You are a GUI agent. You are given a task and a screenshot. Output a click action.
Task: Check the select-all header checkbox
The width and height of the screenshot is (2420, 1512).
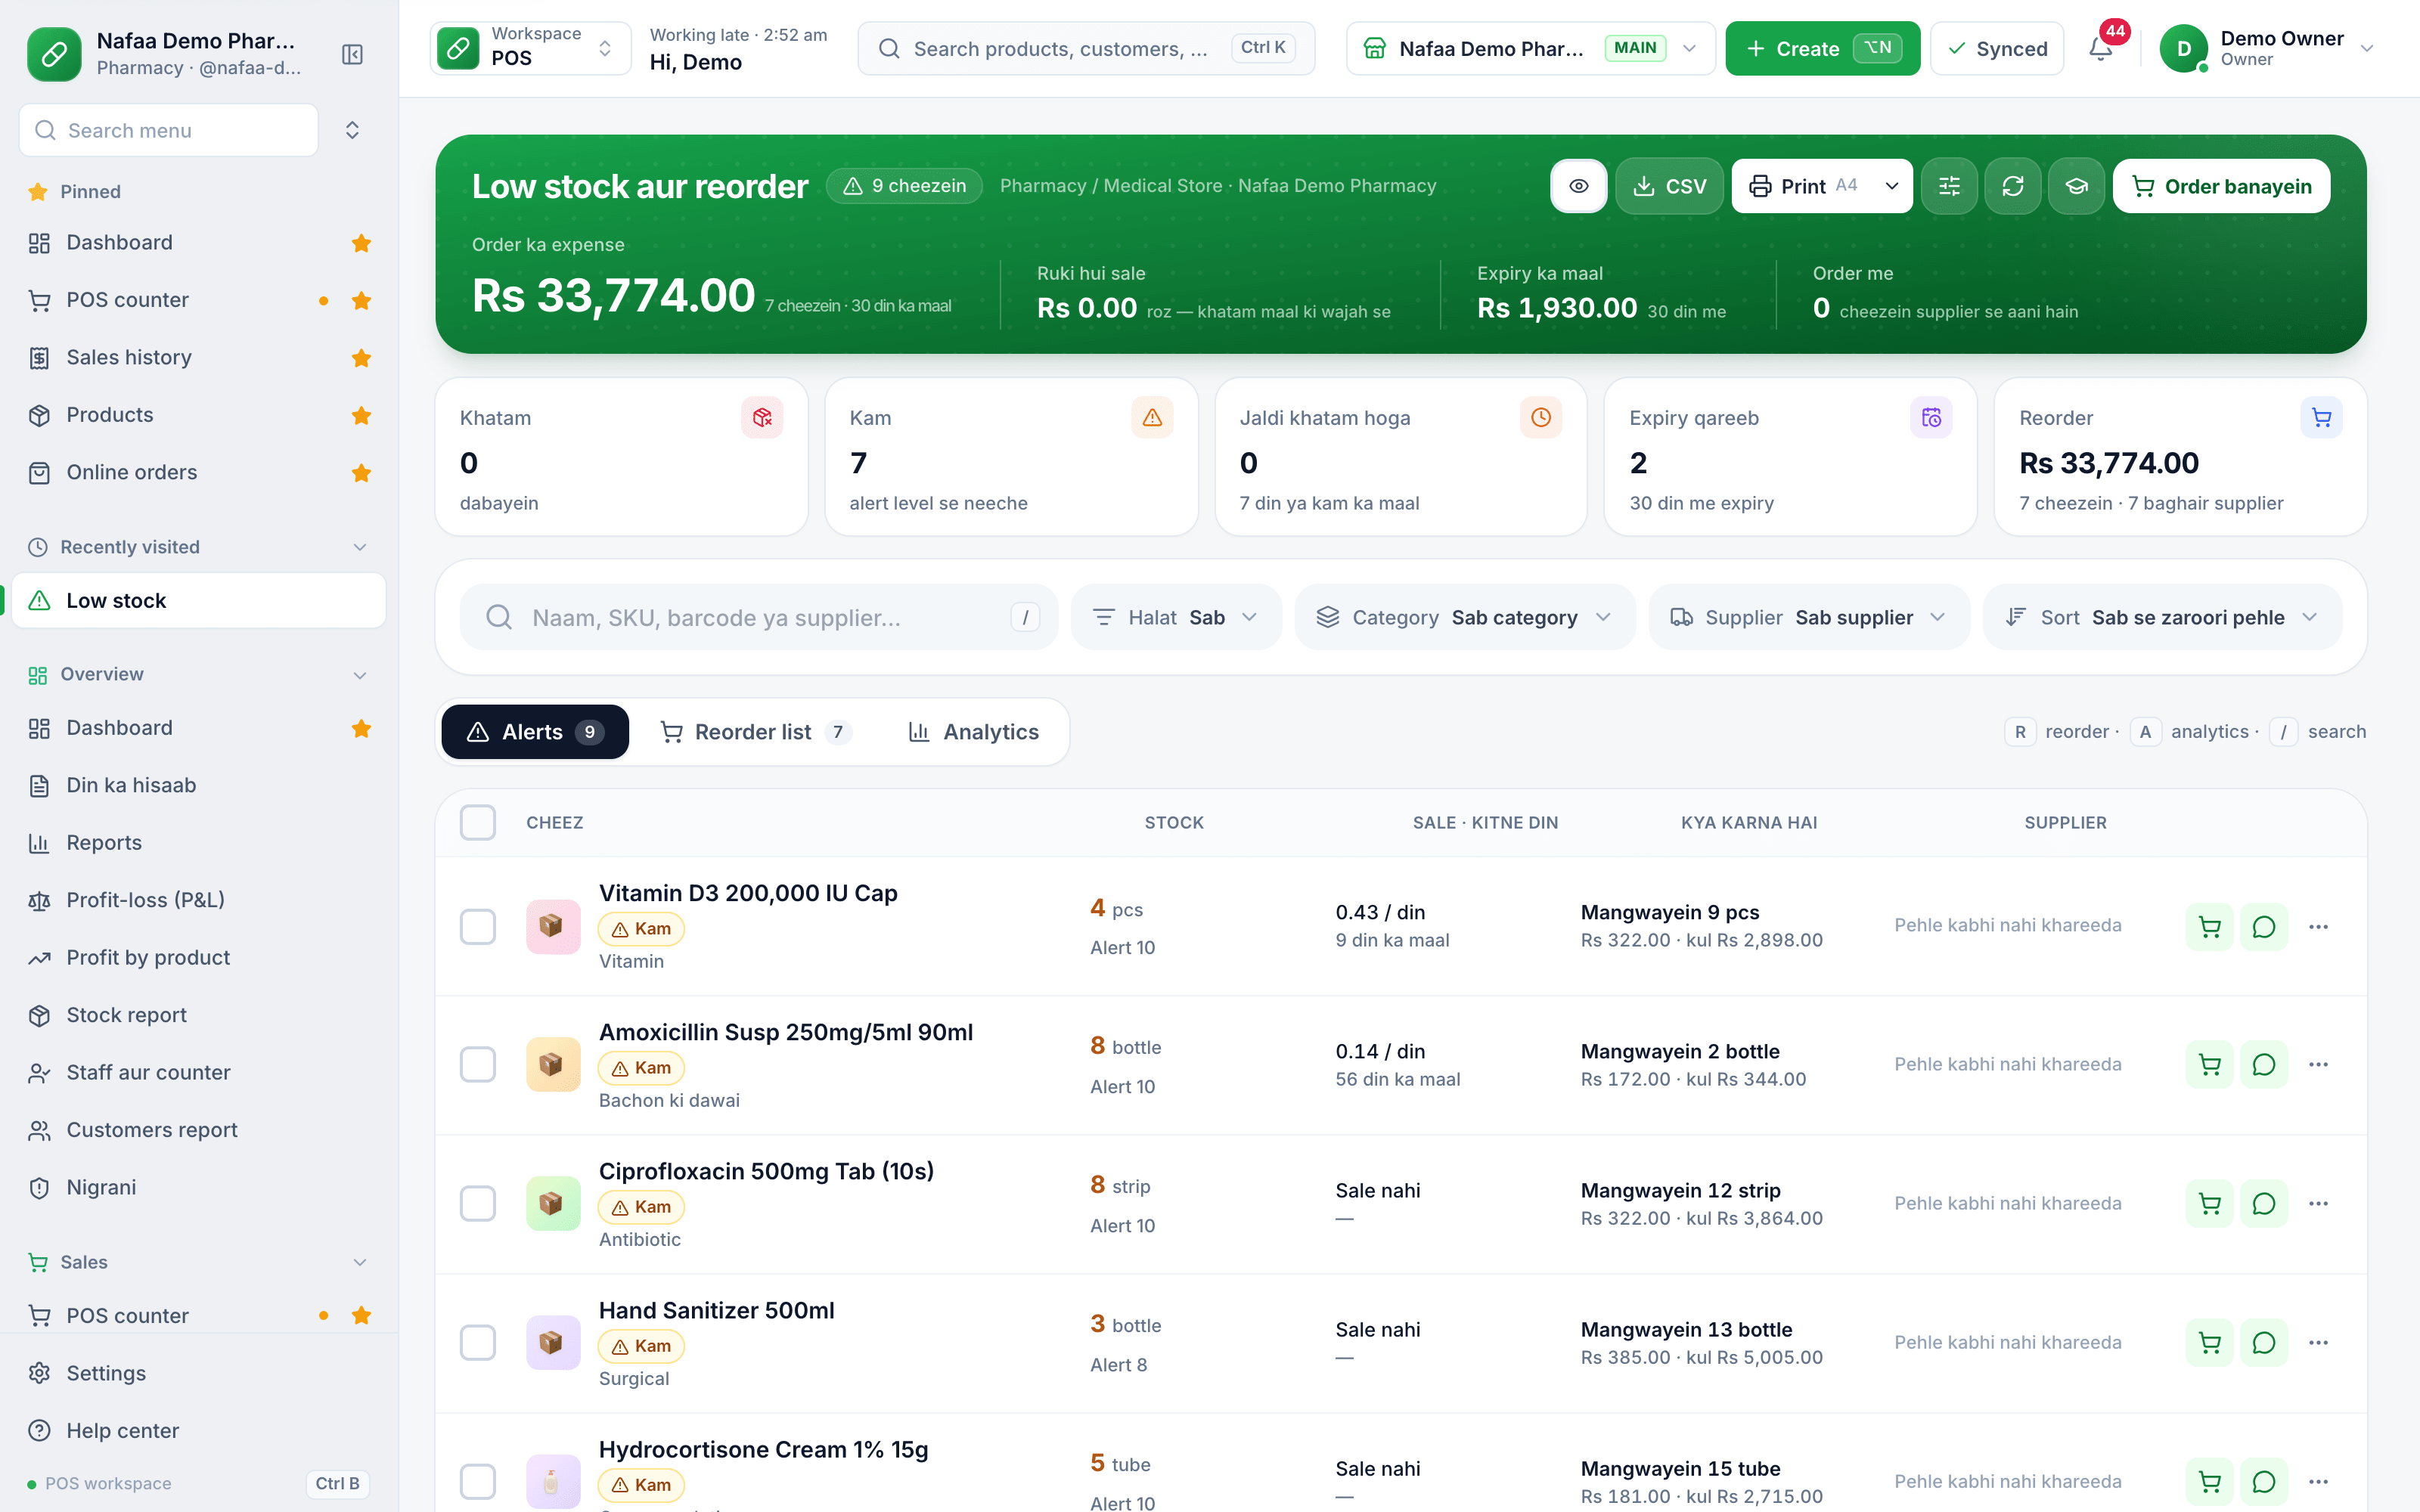click(x=477, y=822)
